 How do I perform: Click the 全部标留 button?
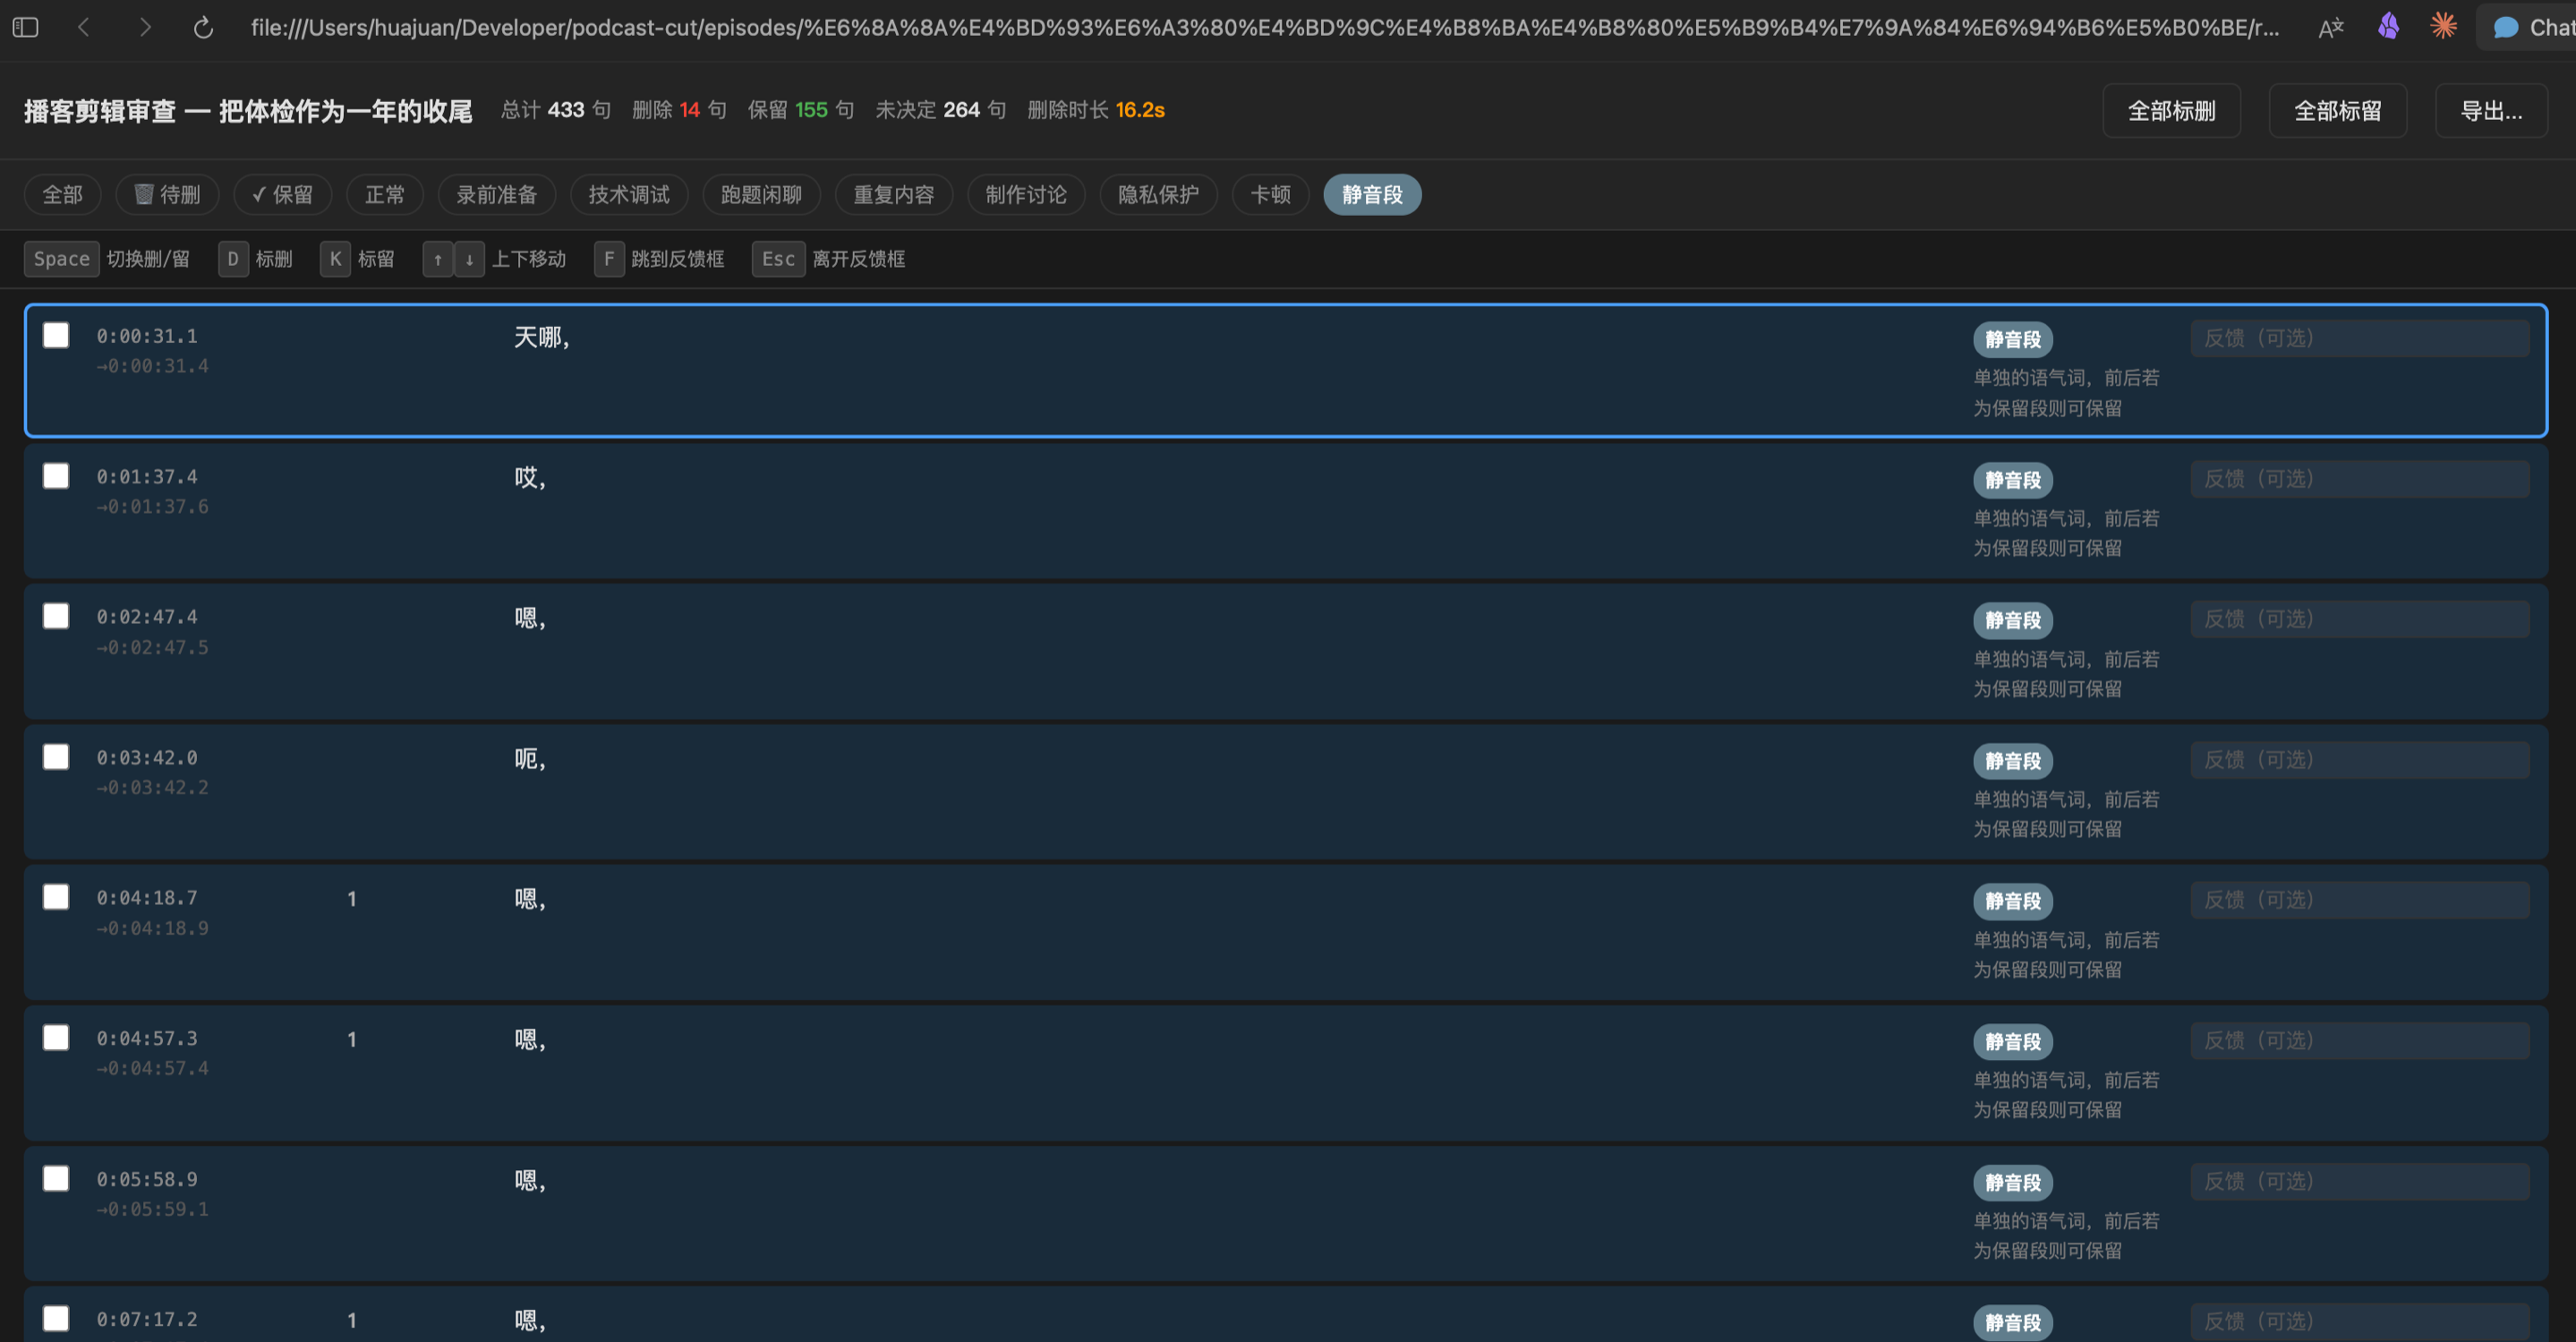click(x=2337, y=110)
